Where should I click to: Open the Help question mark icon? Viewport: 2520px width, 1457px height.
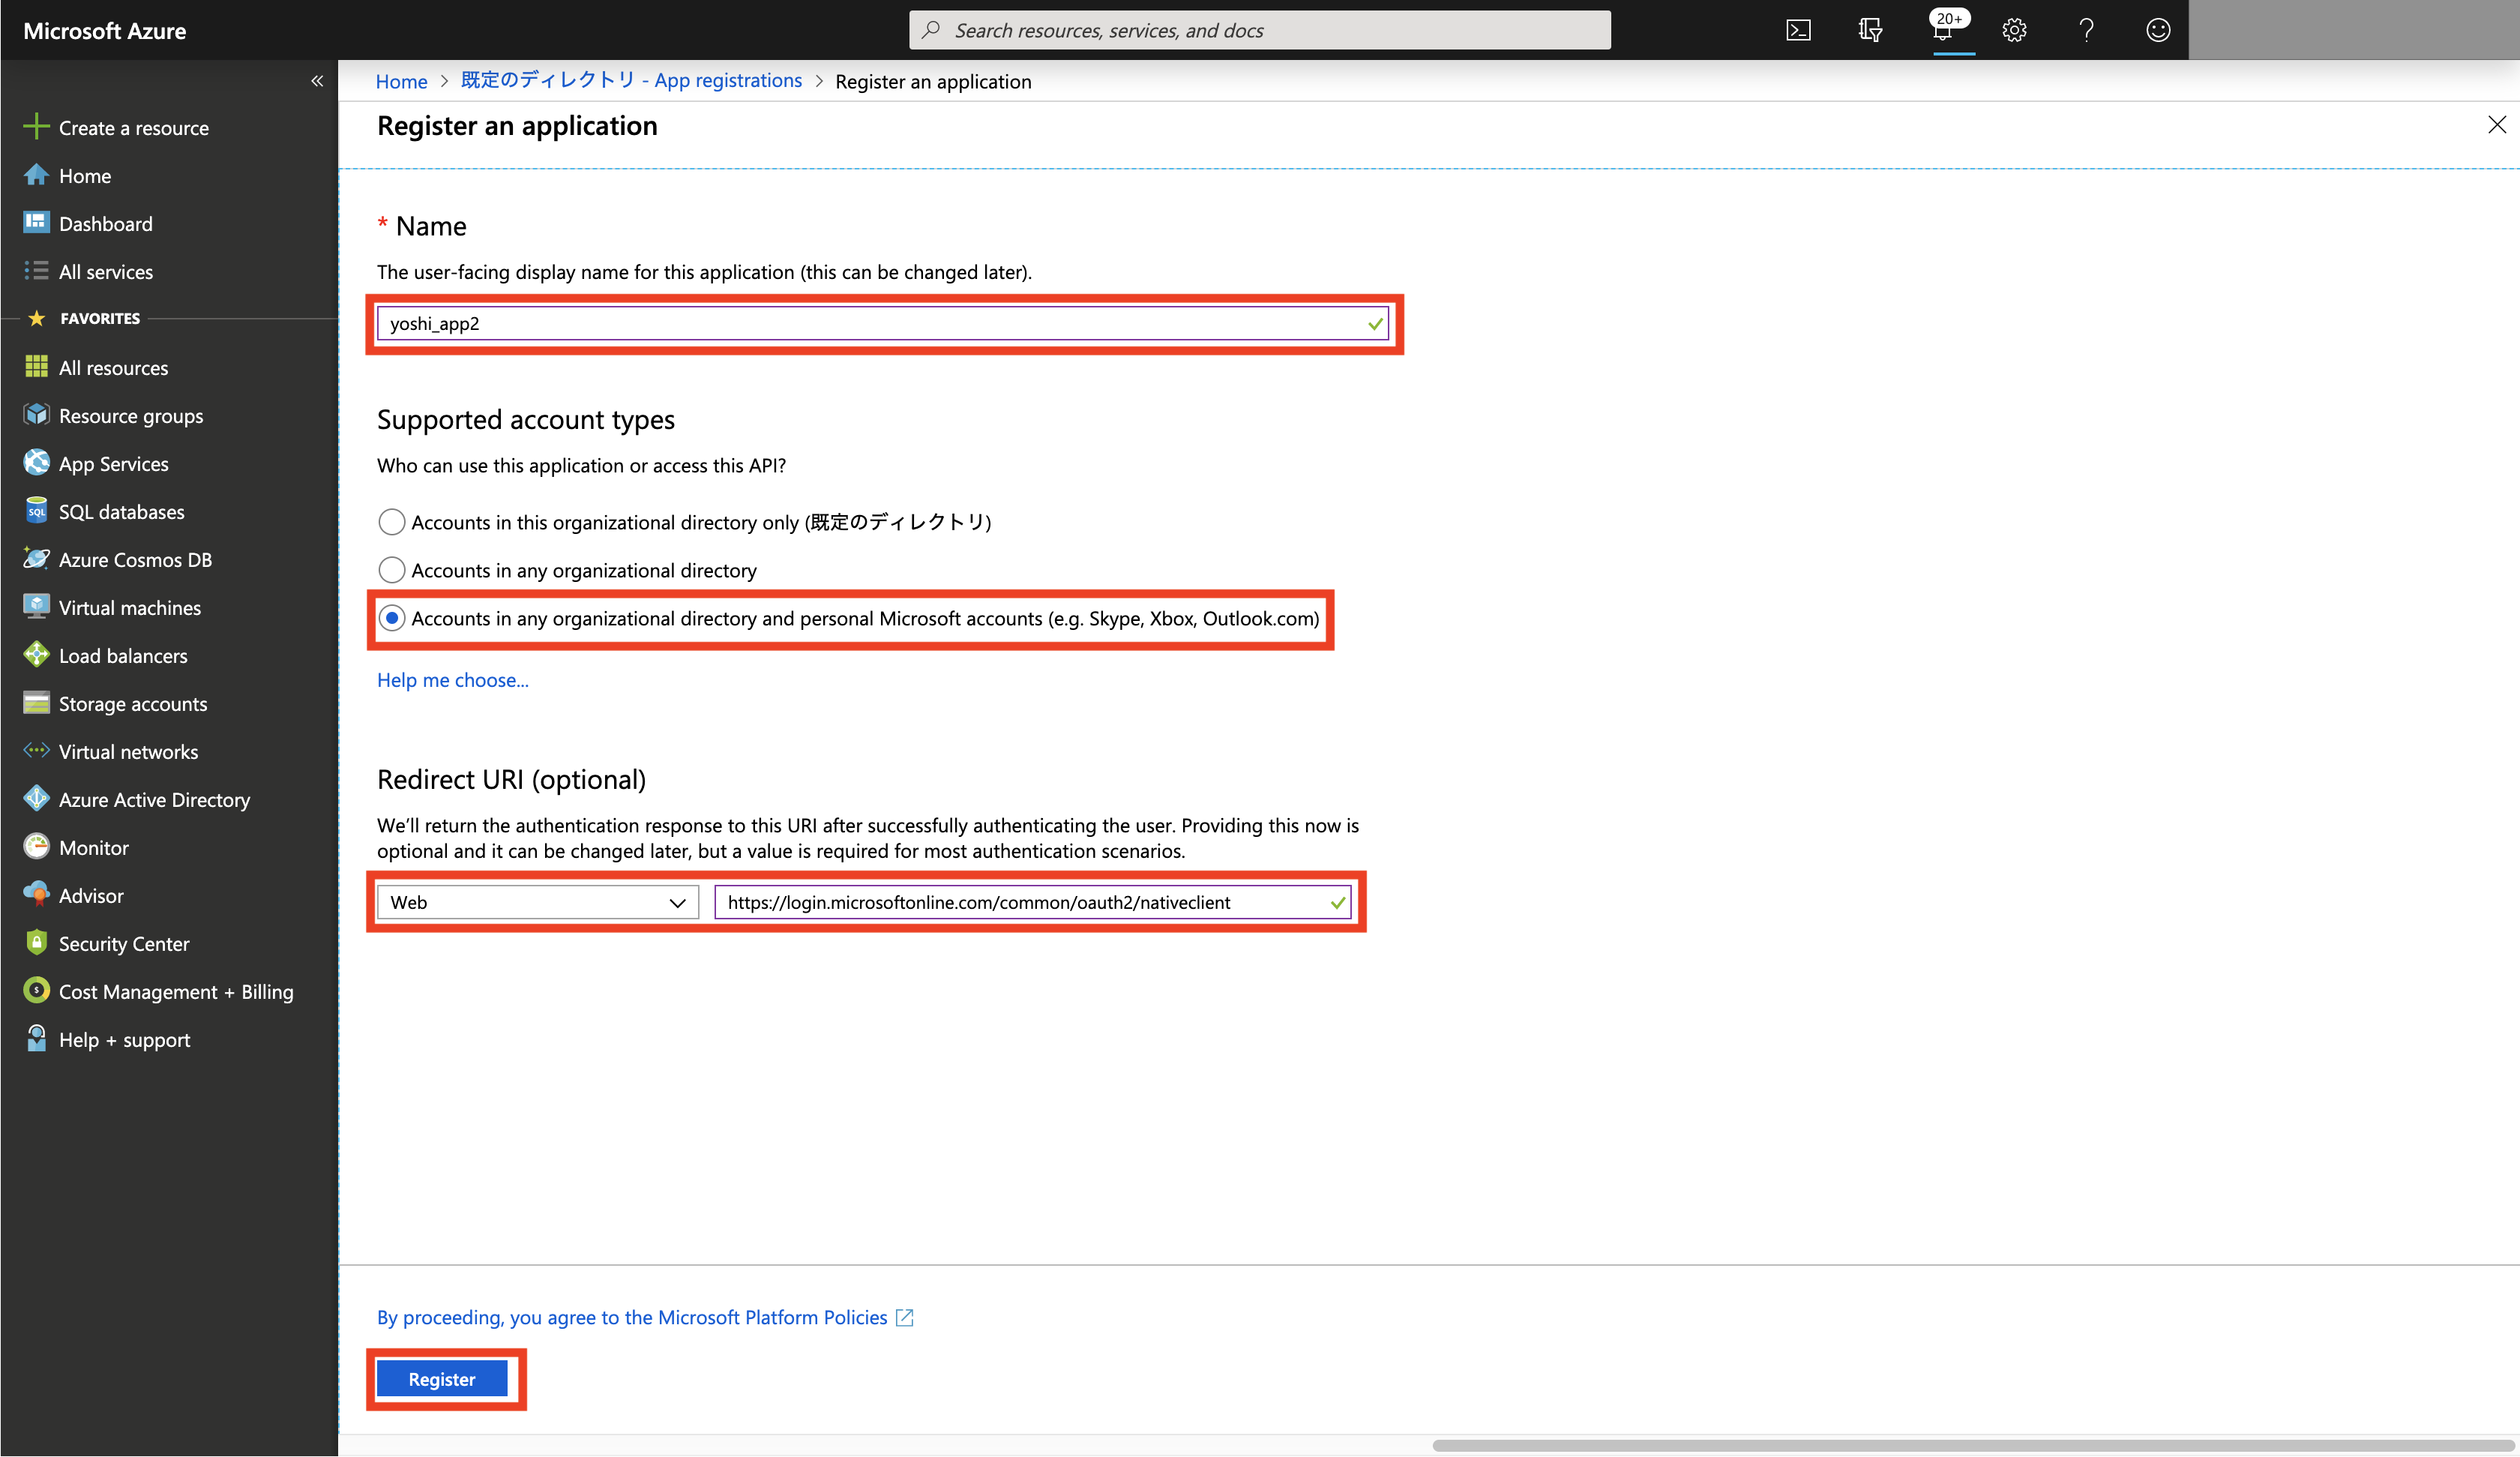pyautogui.click(x=2086, y=30)
